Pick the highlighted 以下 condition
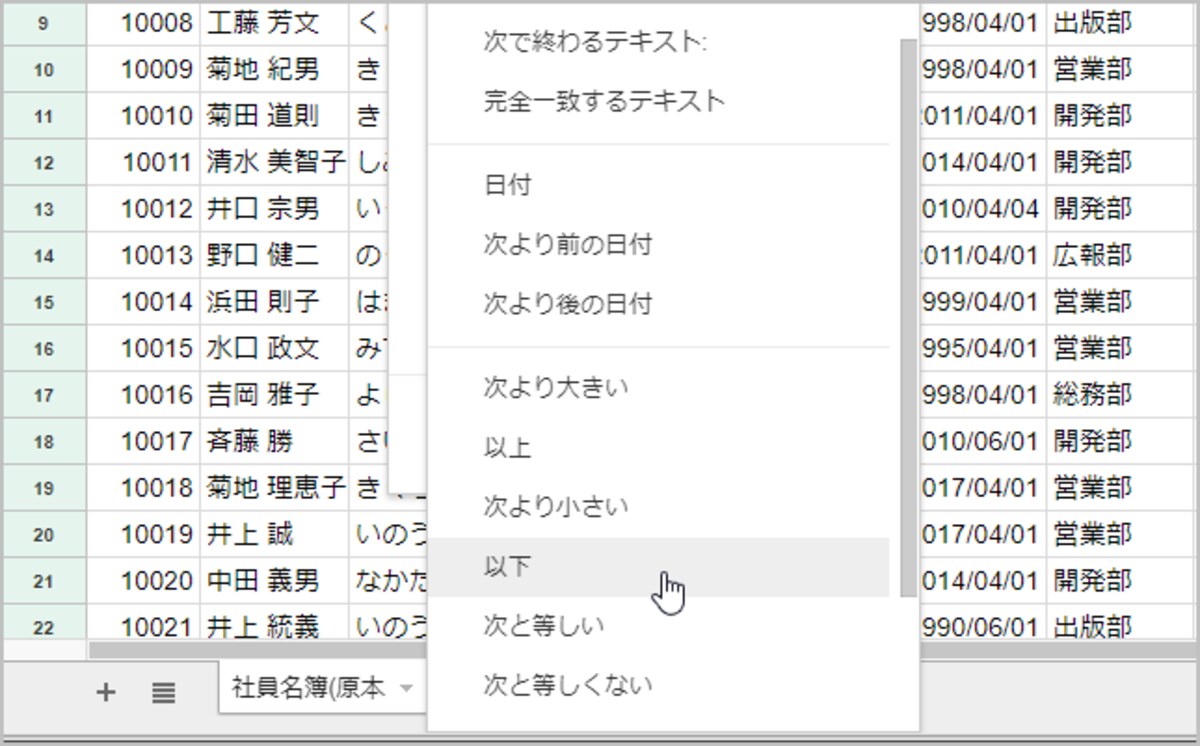The width and height of the screenshot is (1200, 746). [658, 567]
